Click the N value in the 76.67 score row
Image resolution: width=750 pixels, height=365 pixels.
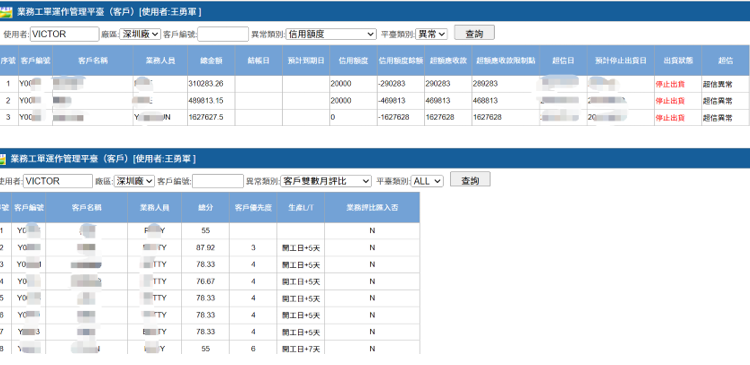(372, 282)
